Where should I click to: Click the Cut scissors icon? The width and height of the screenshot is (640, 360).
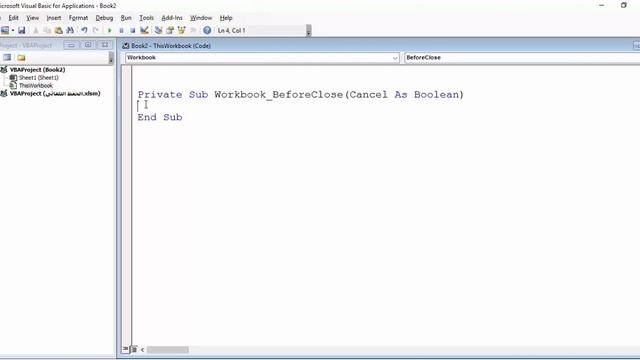click(x=36, y=30)
